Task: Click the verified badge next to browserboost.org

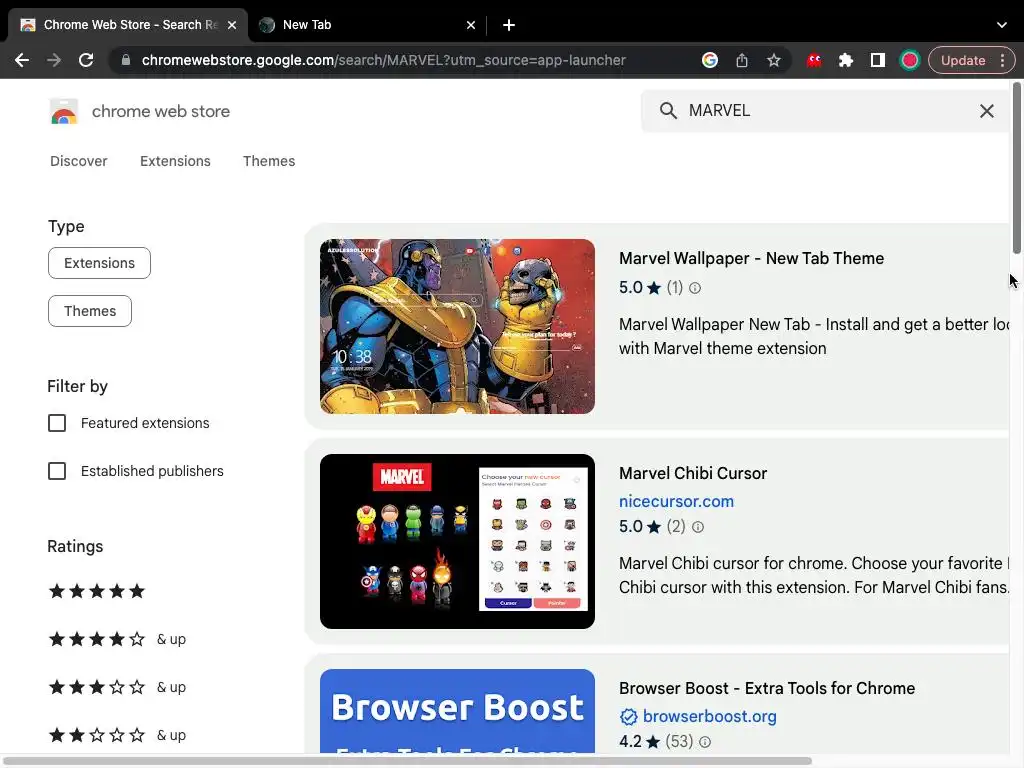Action: click(x=628, y=717)
